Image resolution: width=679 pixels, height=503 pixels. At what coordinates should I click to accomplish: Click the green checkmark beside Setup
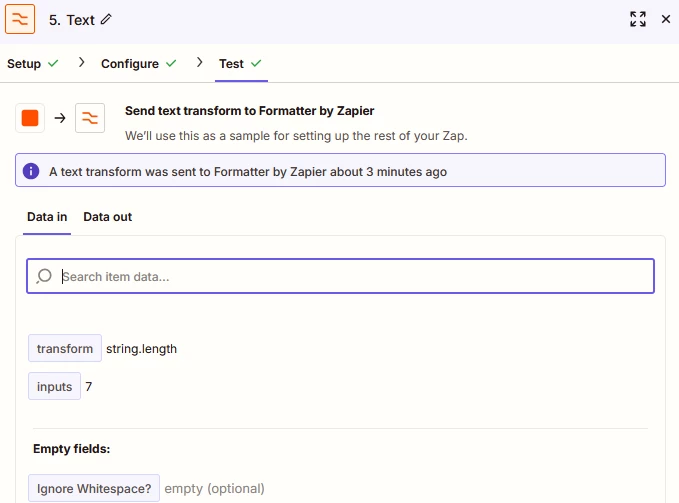(x=53, y=64)
